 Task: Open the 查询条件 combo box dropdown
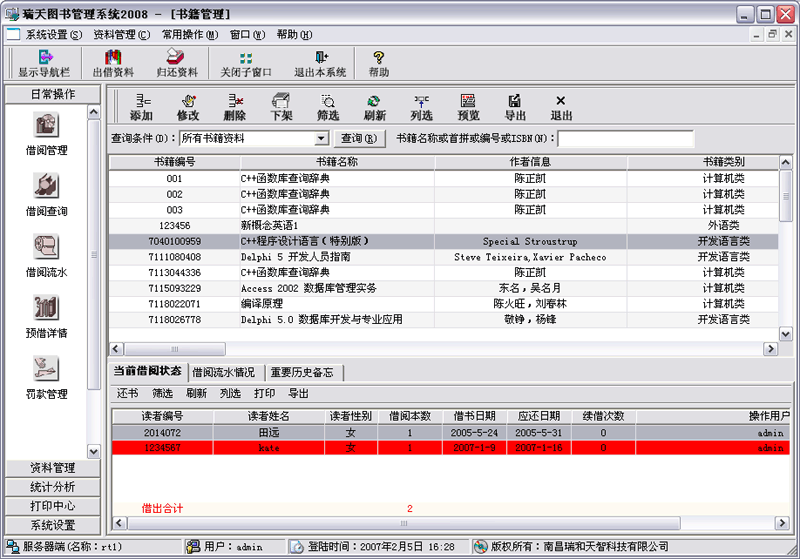coord(321,138)
